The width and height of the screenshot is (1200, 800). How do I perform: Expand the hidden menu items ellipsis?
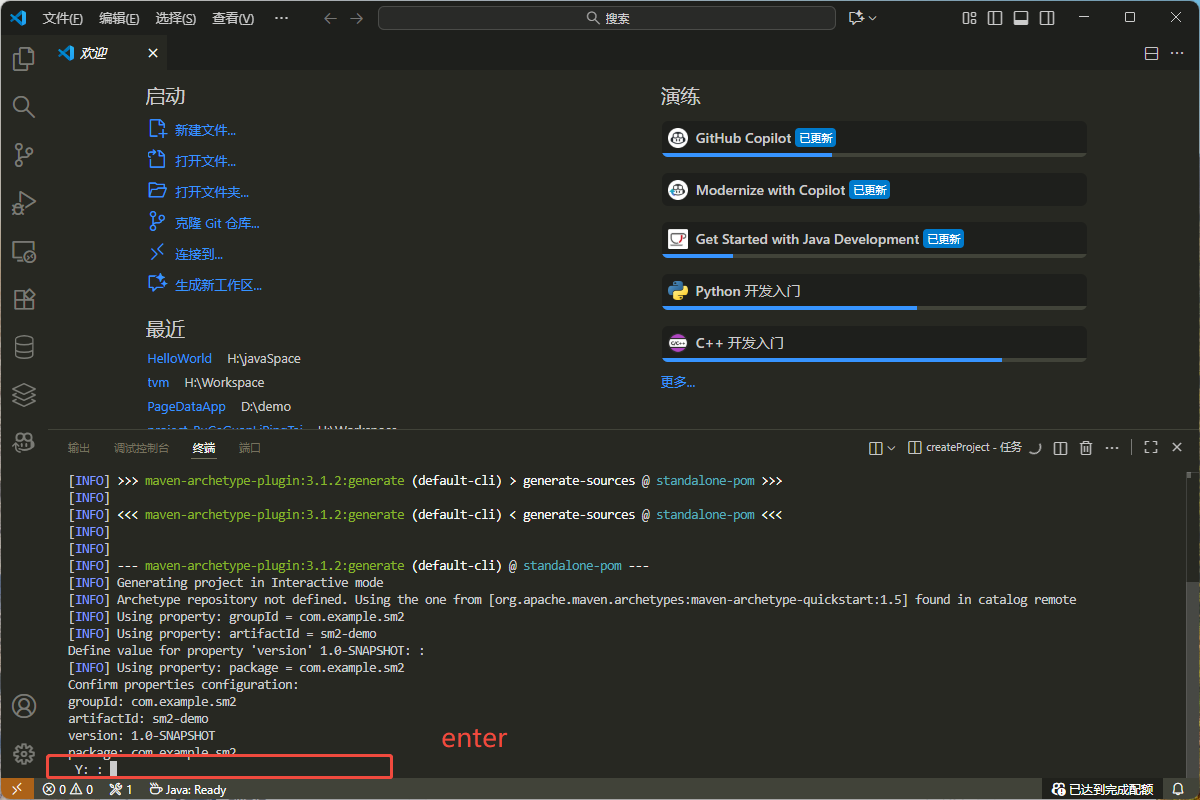[x=281, y=18]
